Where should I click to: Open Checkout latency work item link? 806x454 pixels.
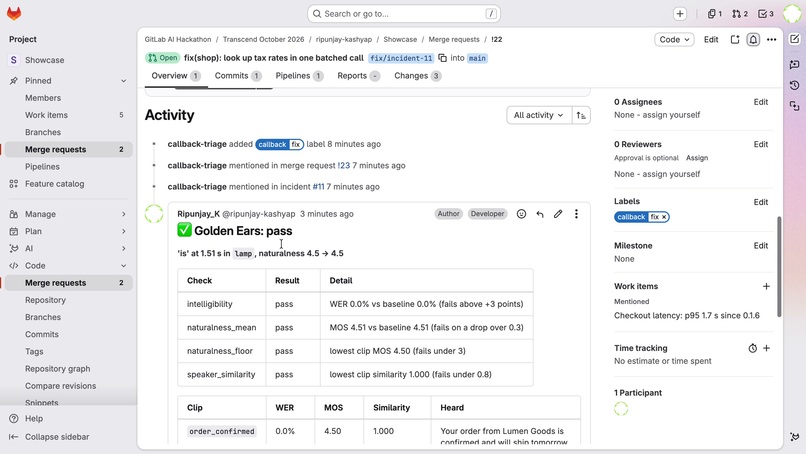(x=687, y=315)
